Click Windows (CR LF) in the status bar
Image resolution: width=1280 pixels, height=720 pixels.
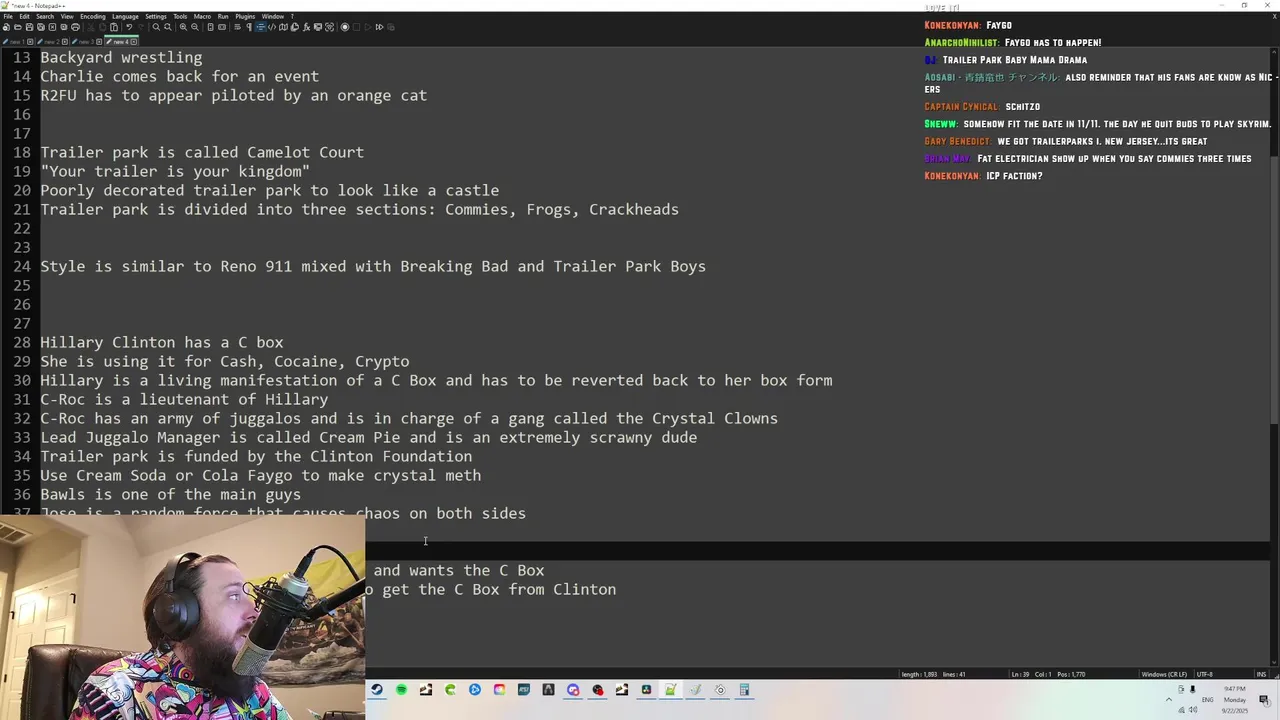tap(1164, 674)
